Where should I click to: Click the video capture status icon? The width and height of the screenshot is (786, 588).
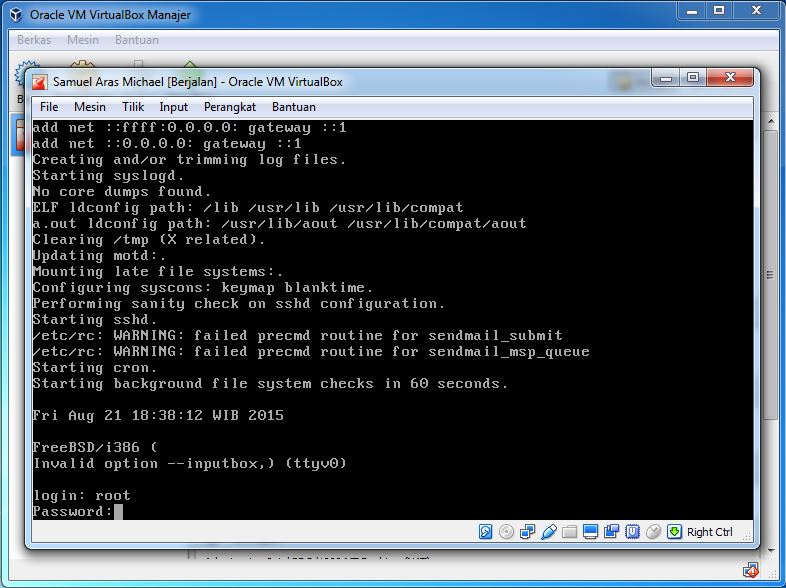coord(612,532)
